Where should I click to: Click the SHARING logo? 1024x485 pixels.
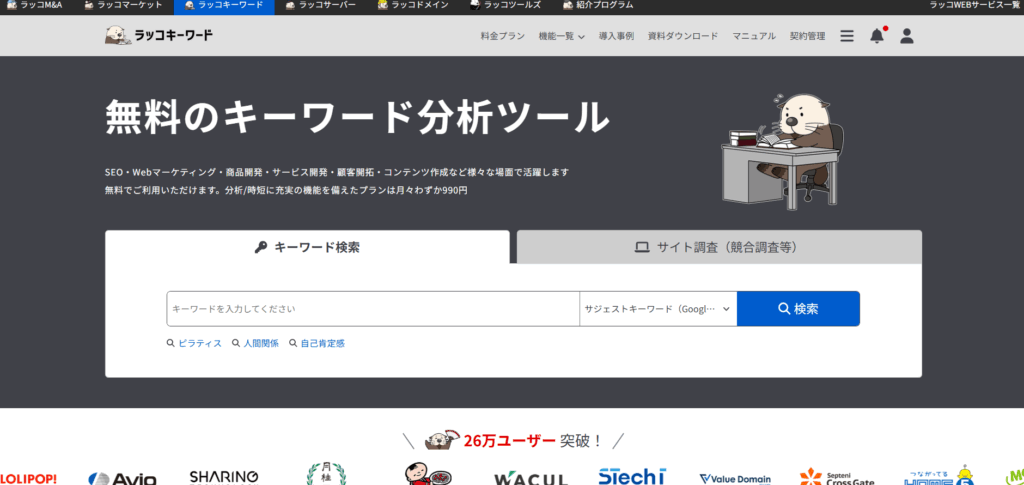(x=224, y=477)
